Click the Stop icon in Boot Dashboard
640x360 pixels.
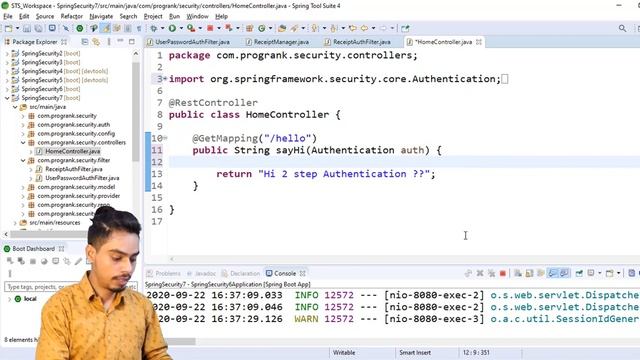(33, 261)
